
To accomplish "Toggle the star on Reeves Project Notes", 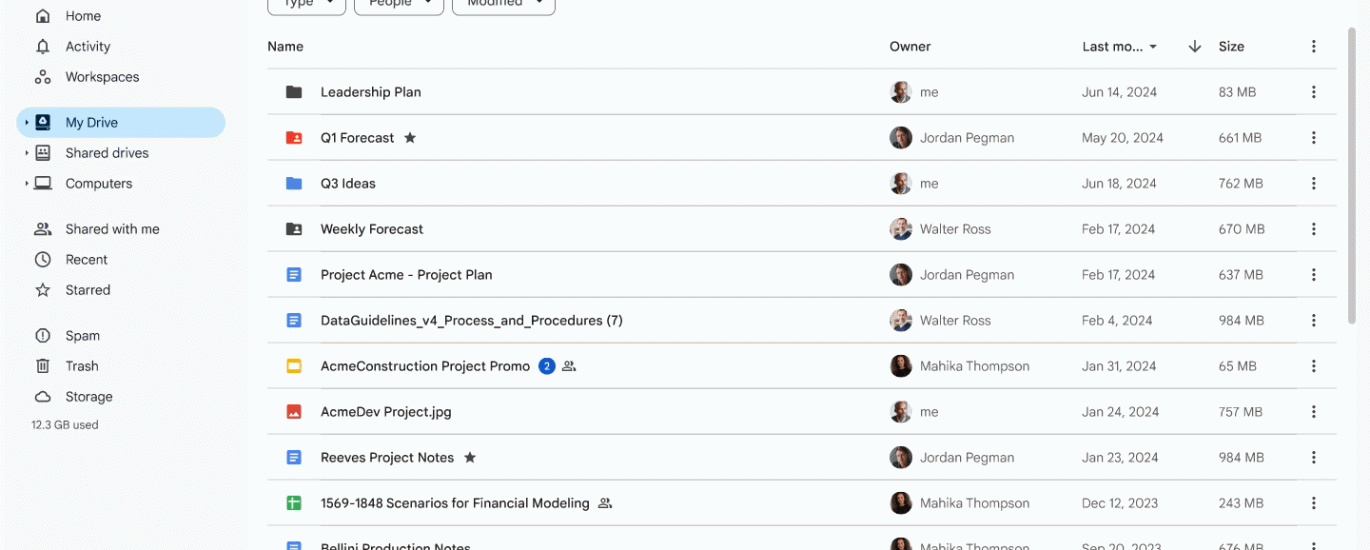I will [x=470, y=458].
